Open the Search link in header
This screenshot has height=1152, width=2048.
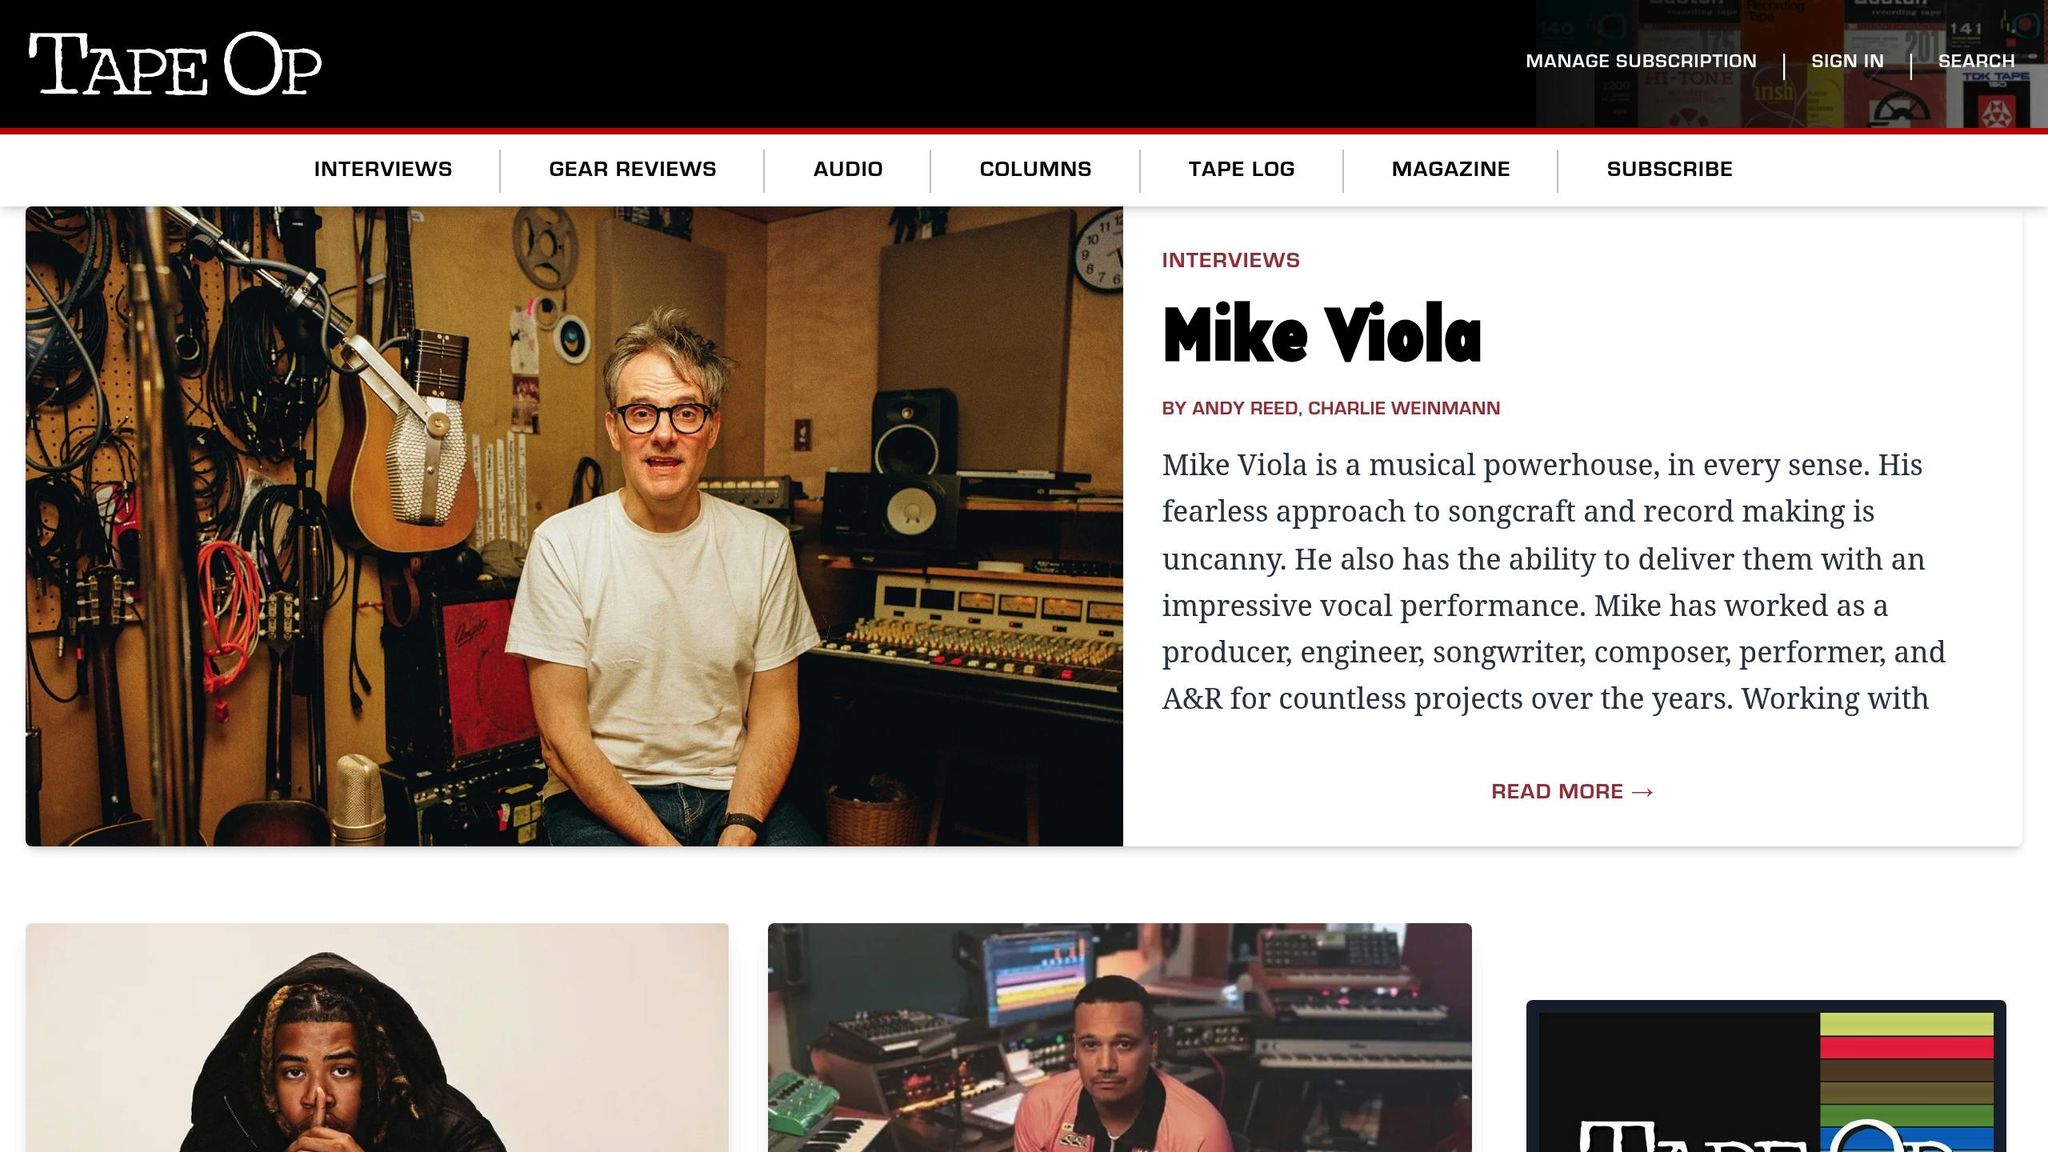click(1976, 61)
